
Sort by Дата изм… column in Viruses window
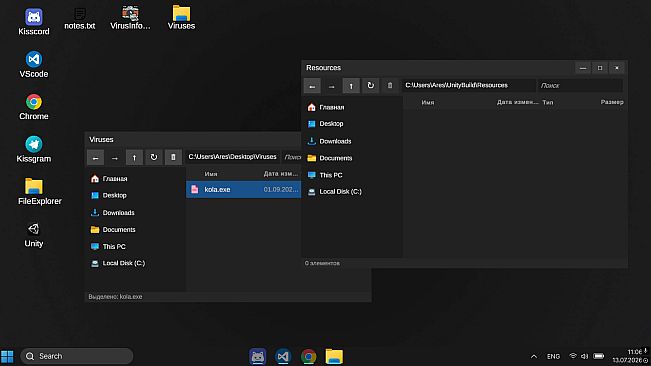[x=281, y=174]
